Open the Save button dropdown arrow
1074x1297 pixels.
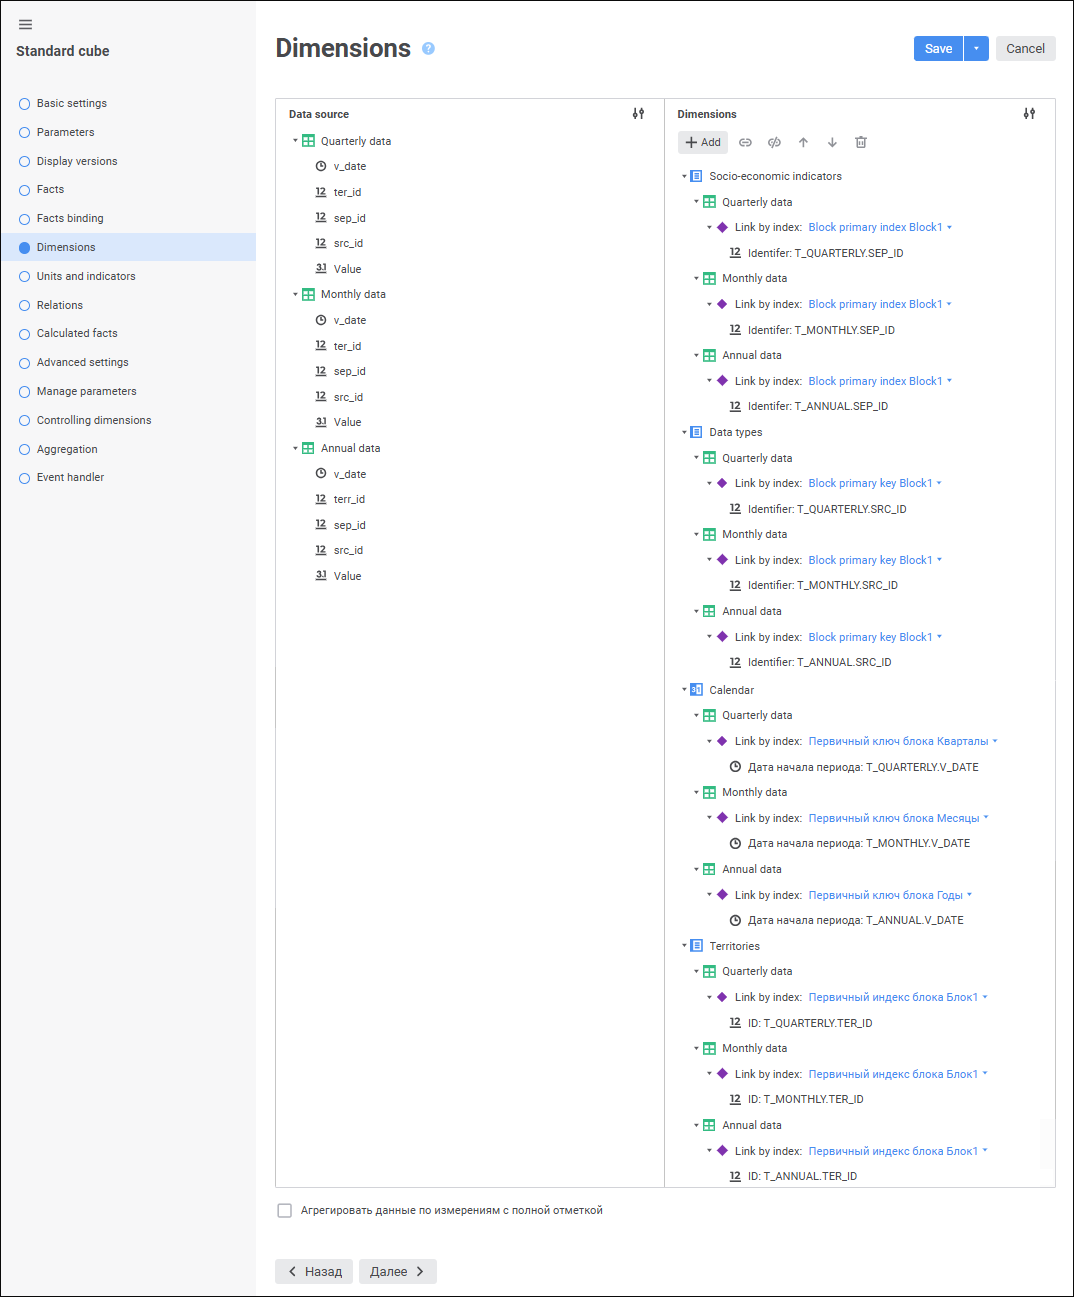tap(976, 48)
